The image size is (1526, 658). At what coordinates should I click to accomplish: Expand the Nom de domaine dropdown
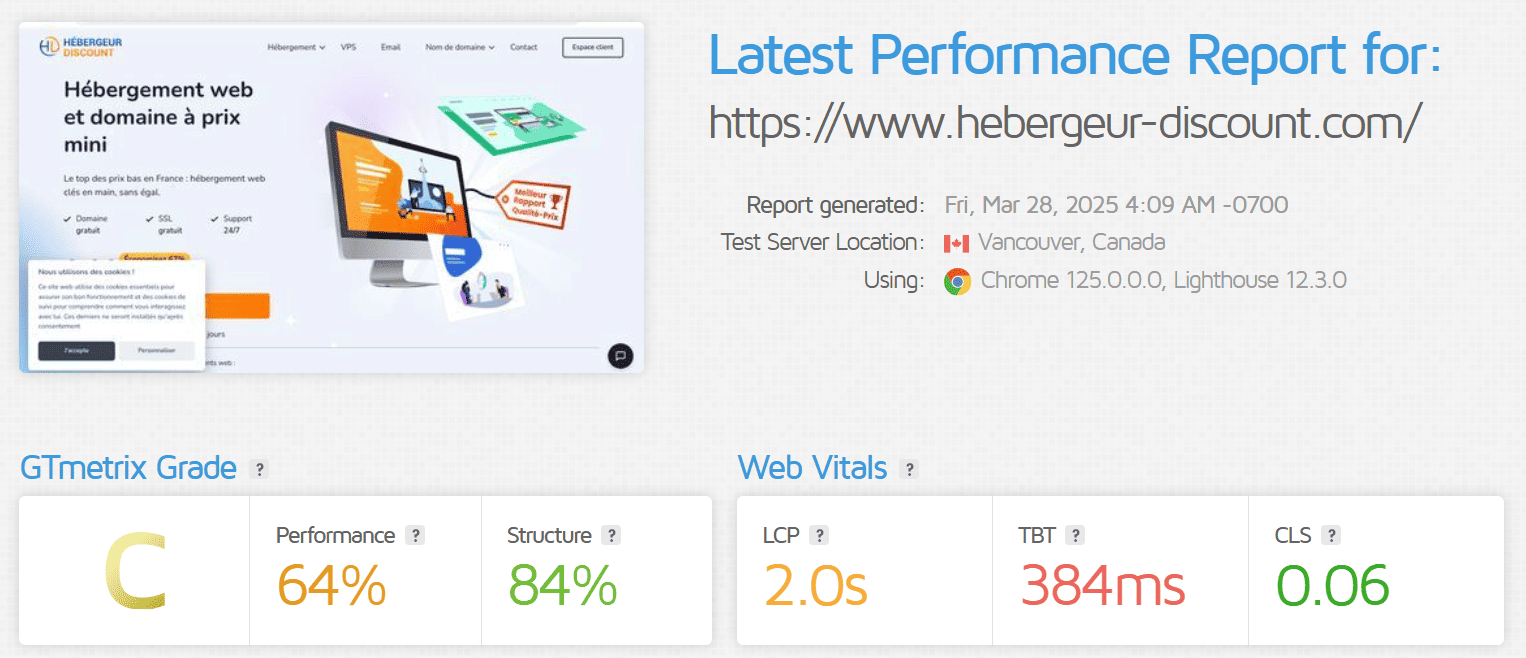click(x=460, y=47)
